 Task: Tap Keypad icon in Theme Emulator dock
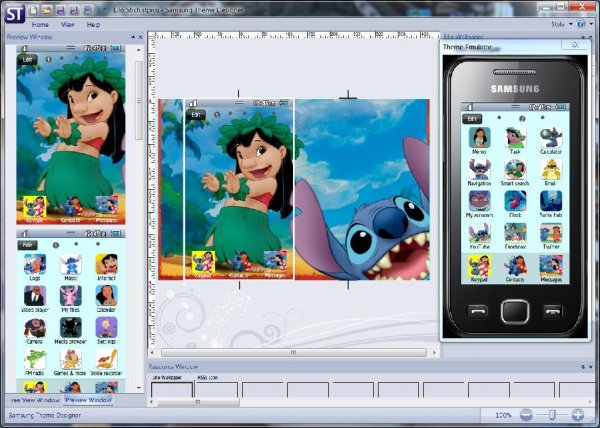[x=479, y=268]
